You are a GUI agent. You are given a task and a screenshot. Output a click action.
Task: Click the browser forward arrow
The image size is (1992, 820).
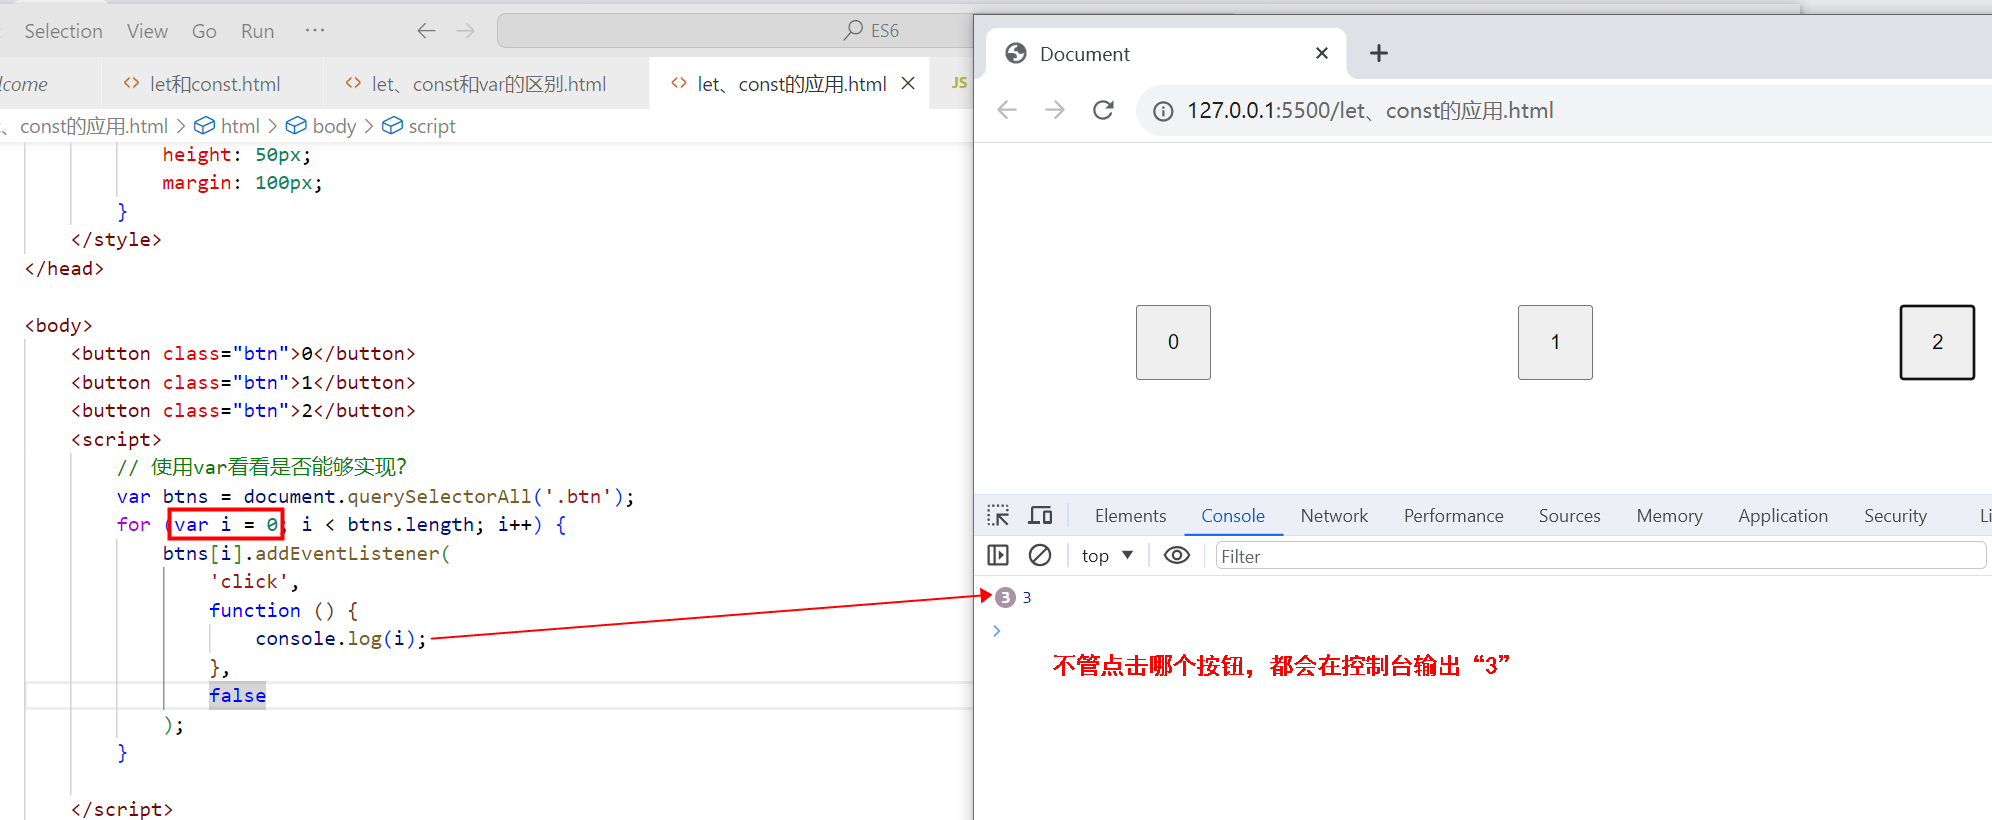coord(1055,110)
